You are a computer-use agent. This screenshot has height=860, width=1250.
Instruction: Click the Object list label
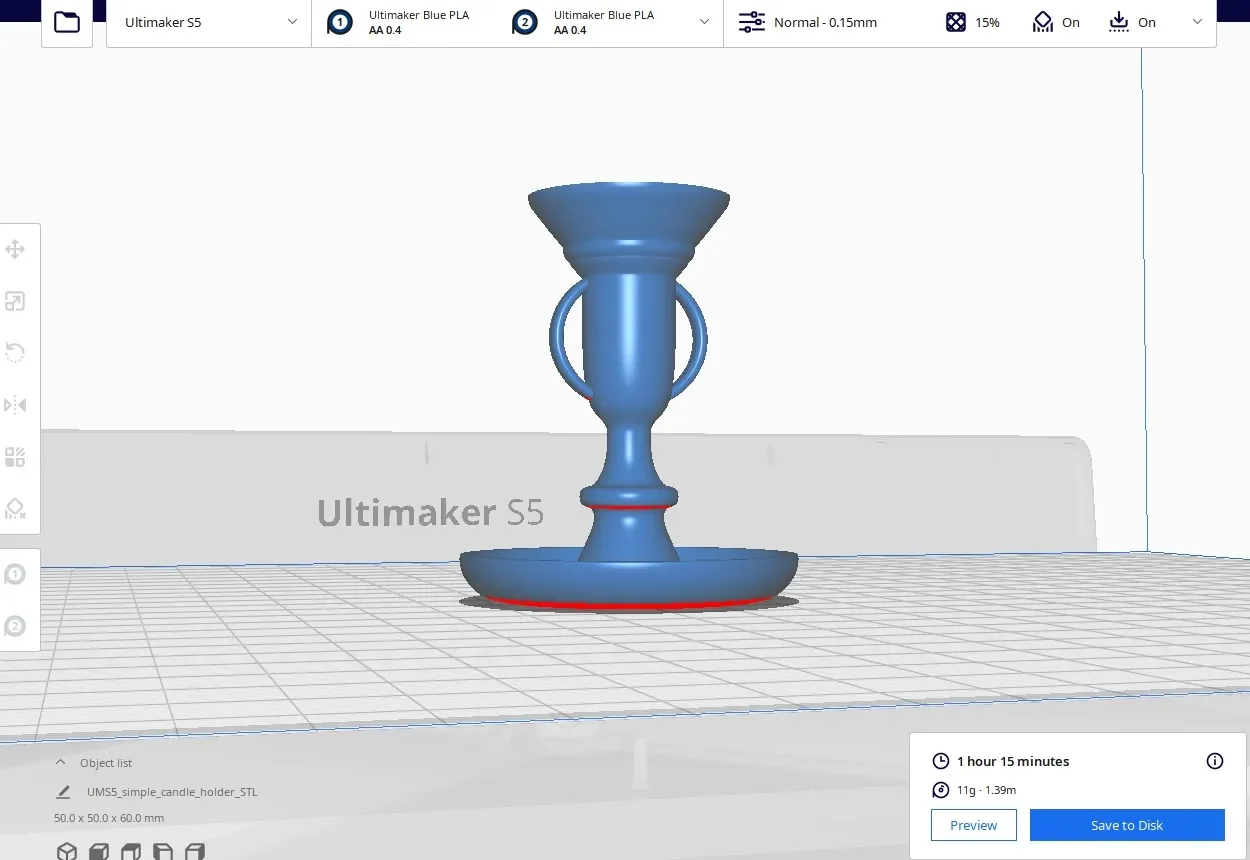point(106,763)
